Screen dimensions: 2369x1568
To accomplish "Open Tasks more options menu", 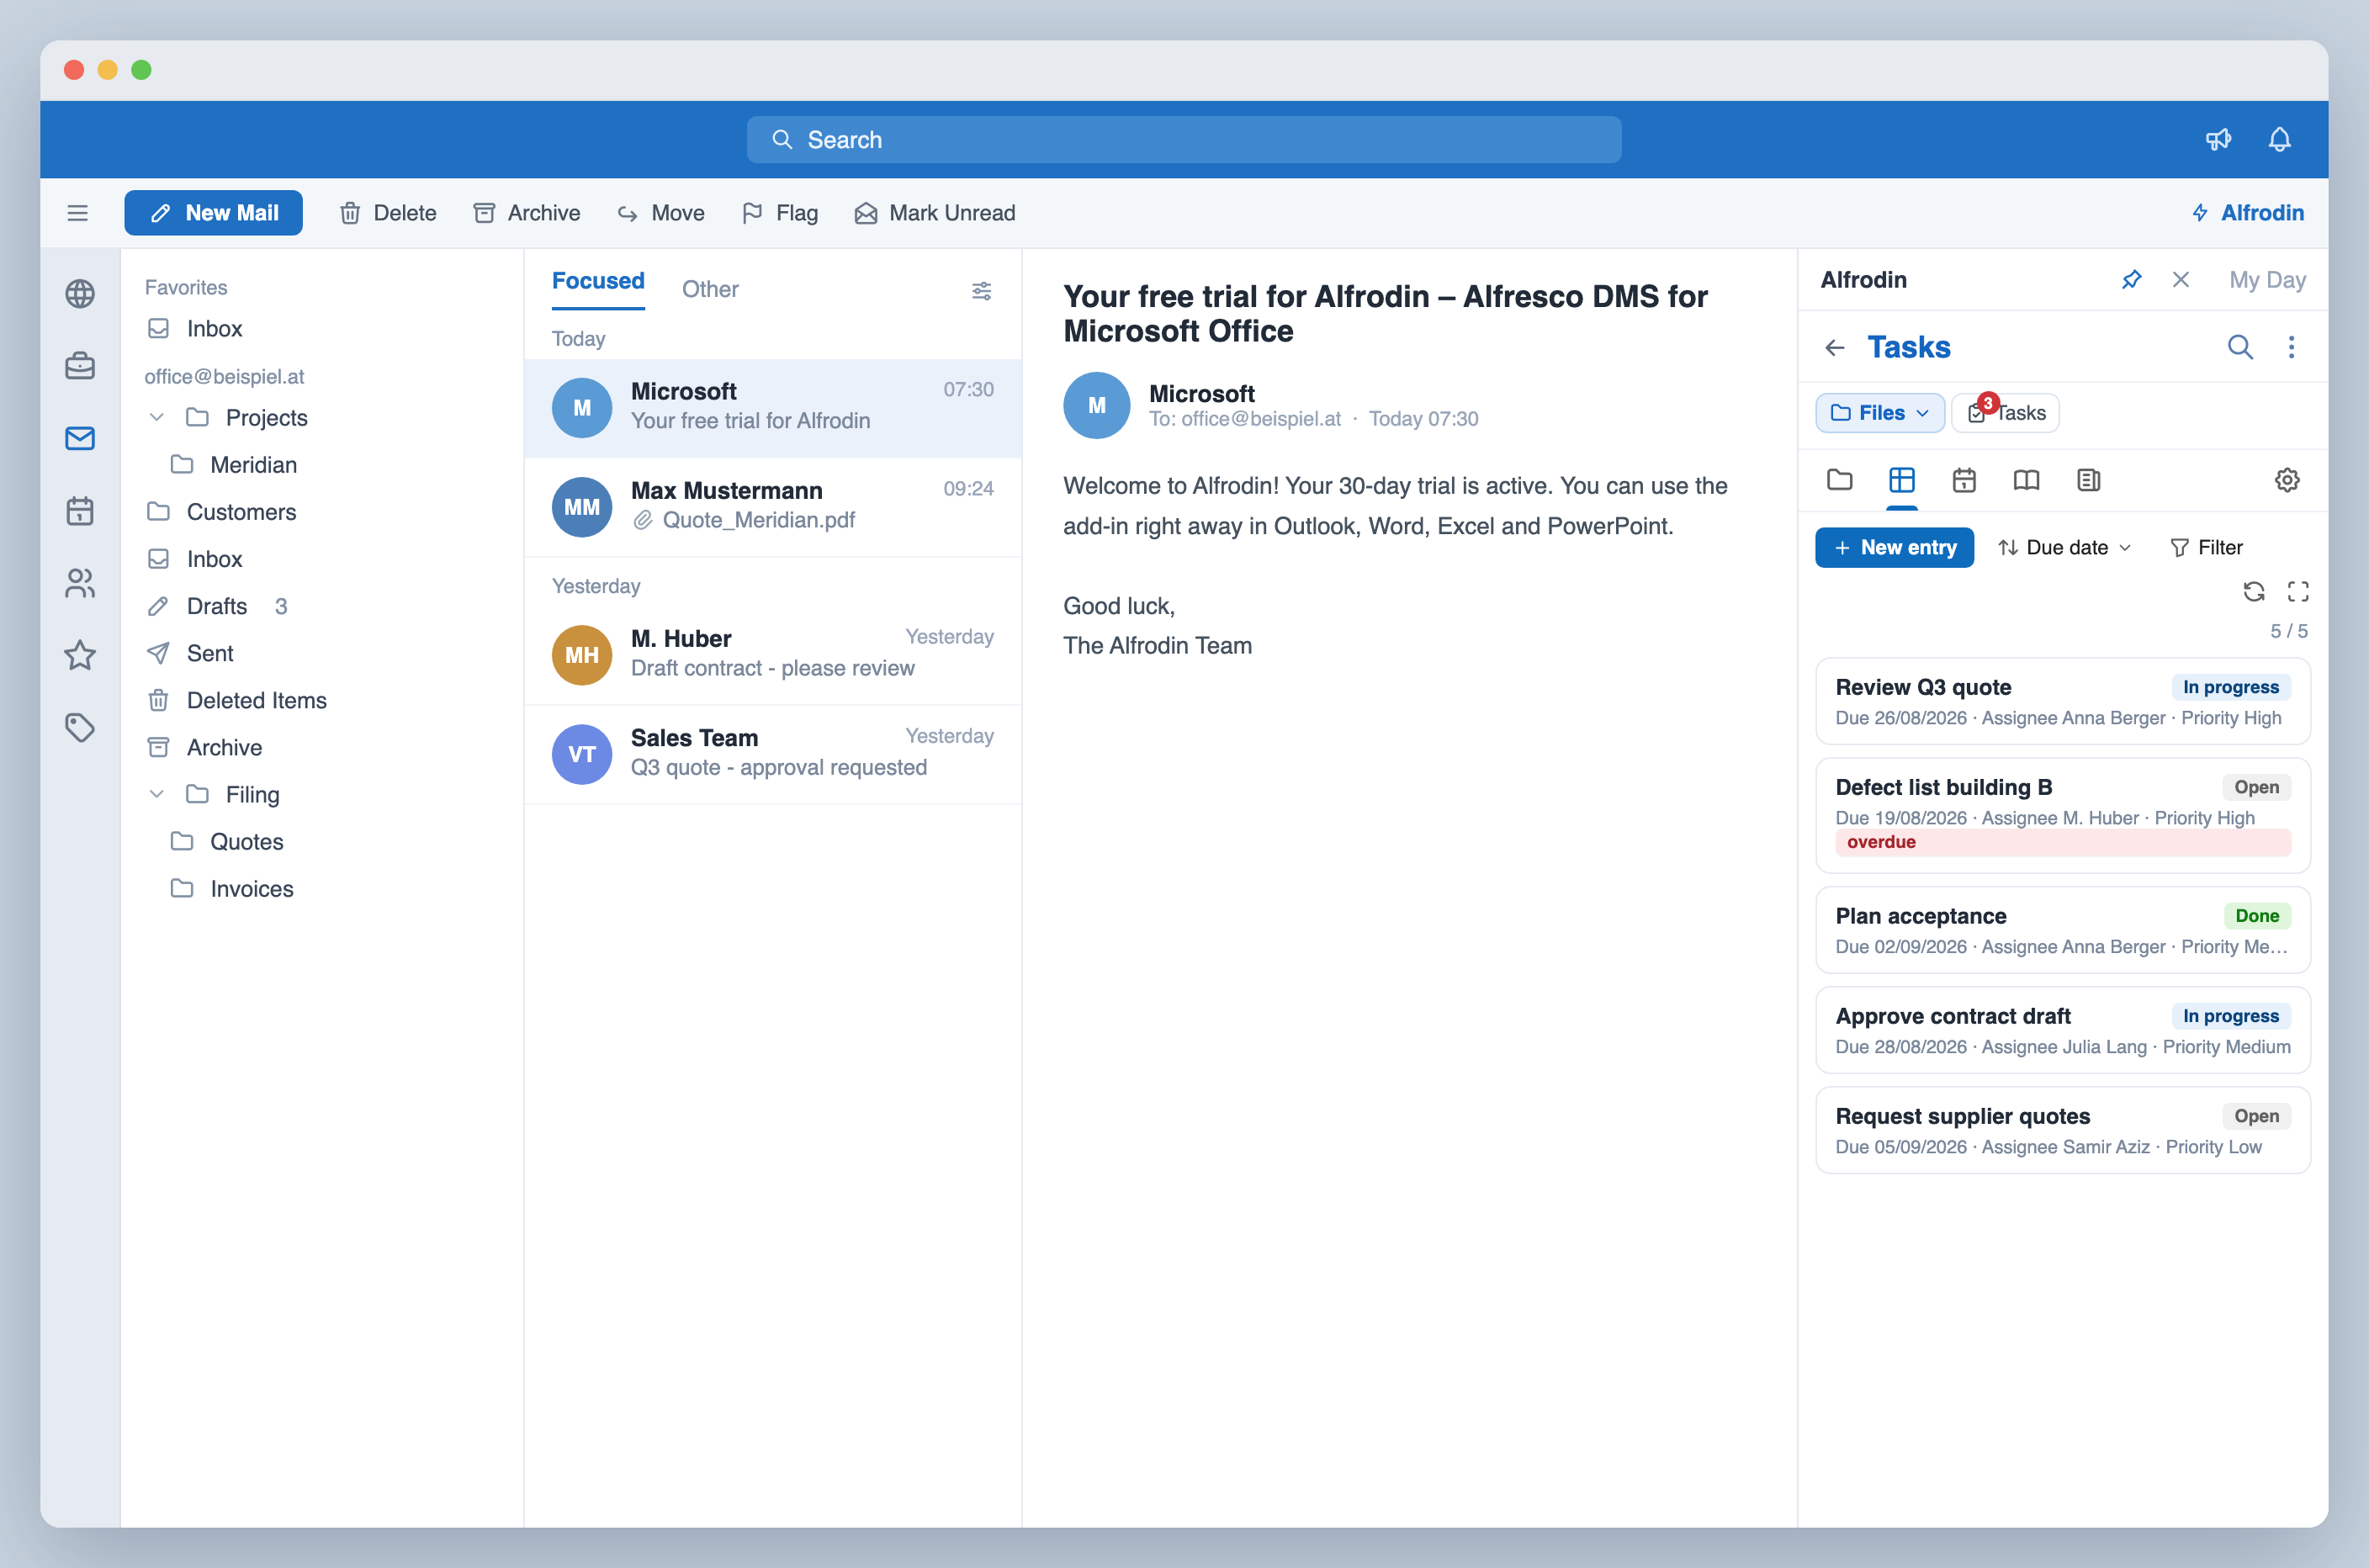I will [x=2291, y=347].
